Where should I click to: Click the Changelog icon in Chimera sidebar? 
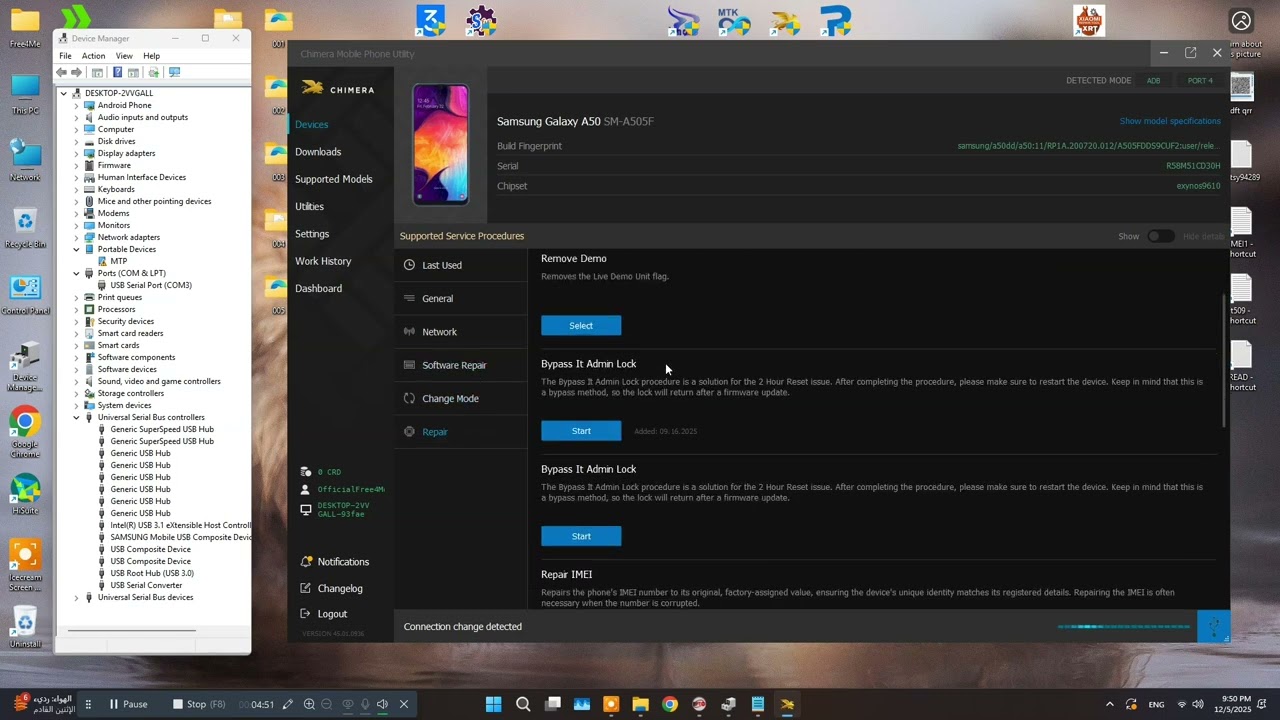pos(306,588)
